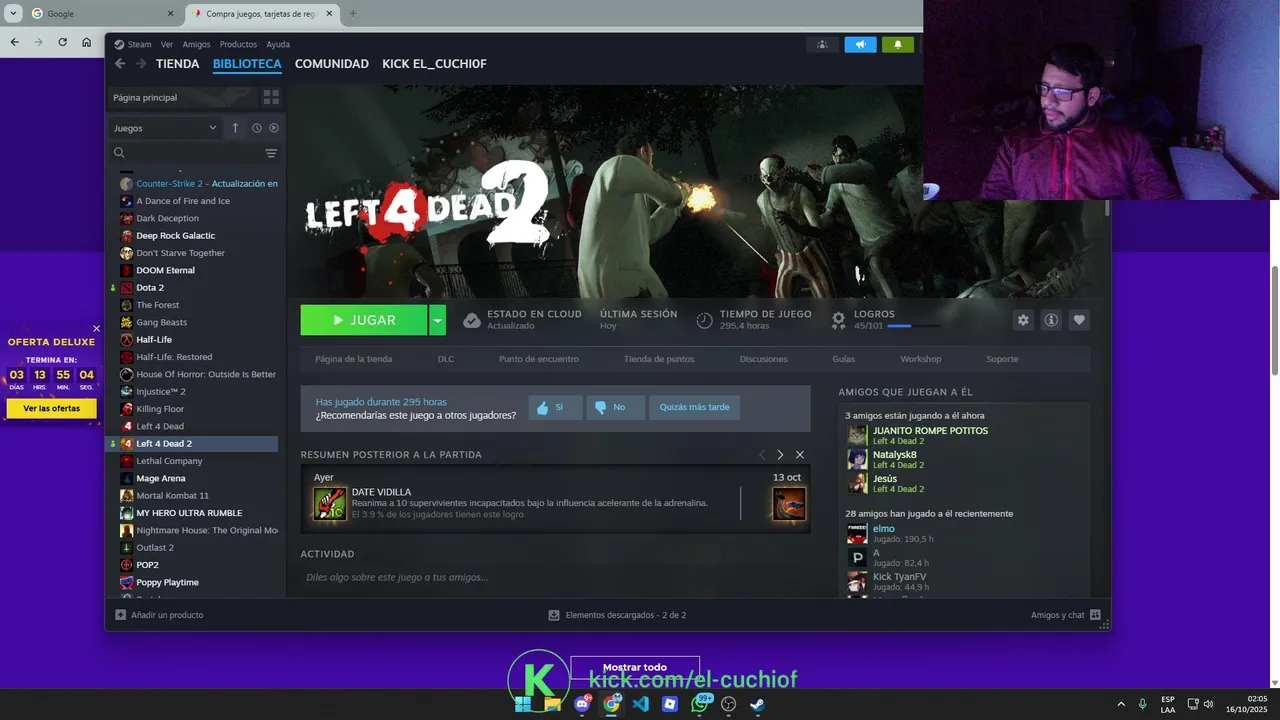The image size is (1280, 720).
Task: Open the dropdown arrow beside JUGAR
Action: point(437,320)
